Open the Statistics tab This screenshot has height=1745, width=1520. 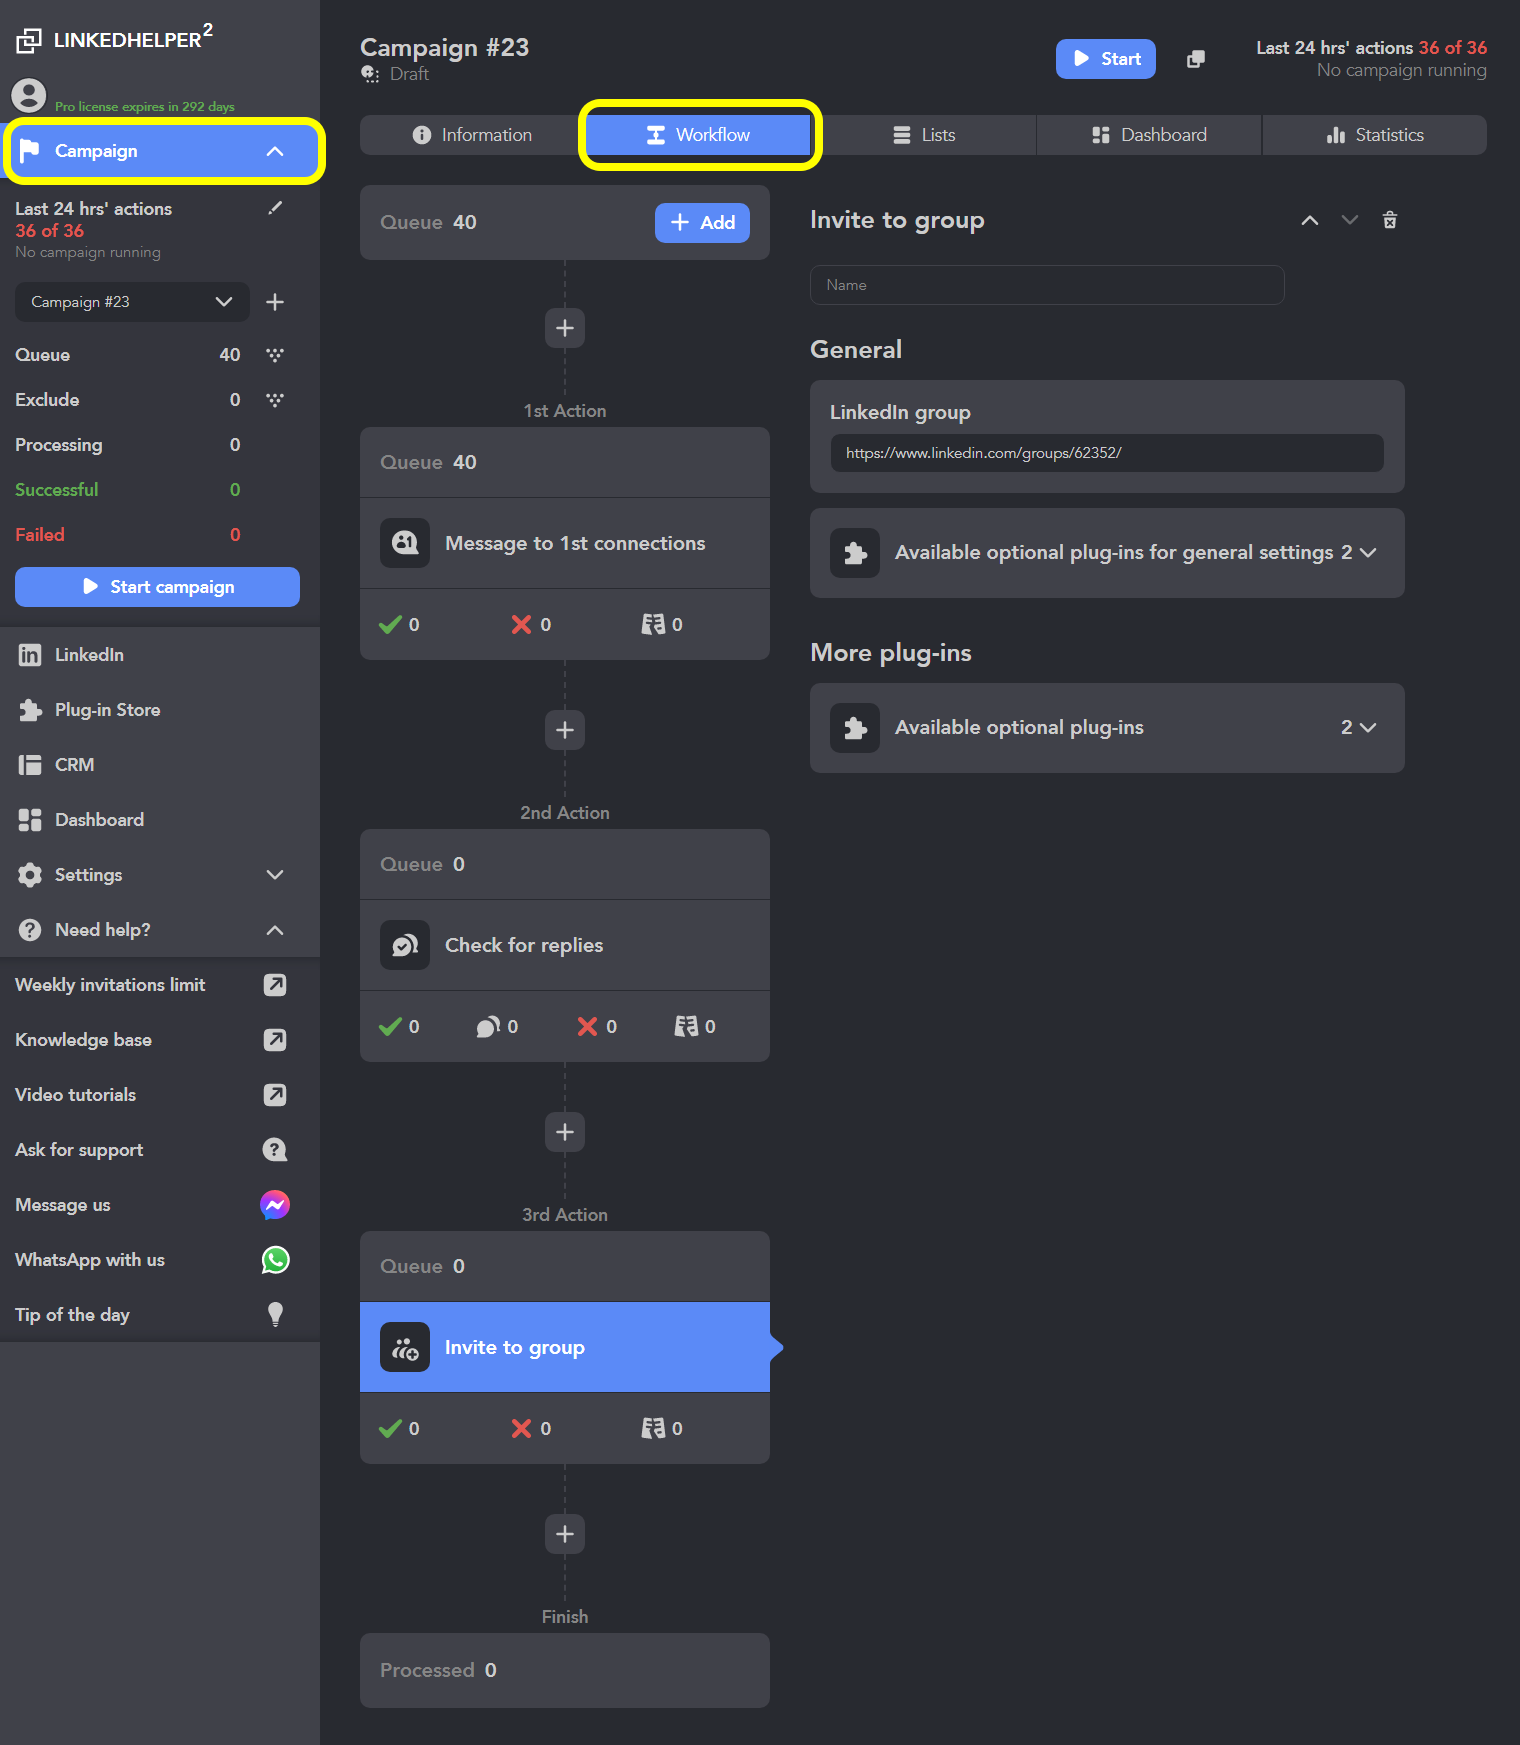click(1375, 135)
